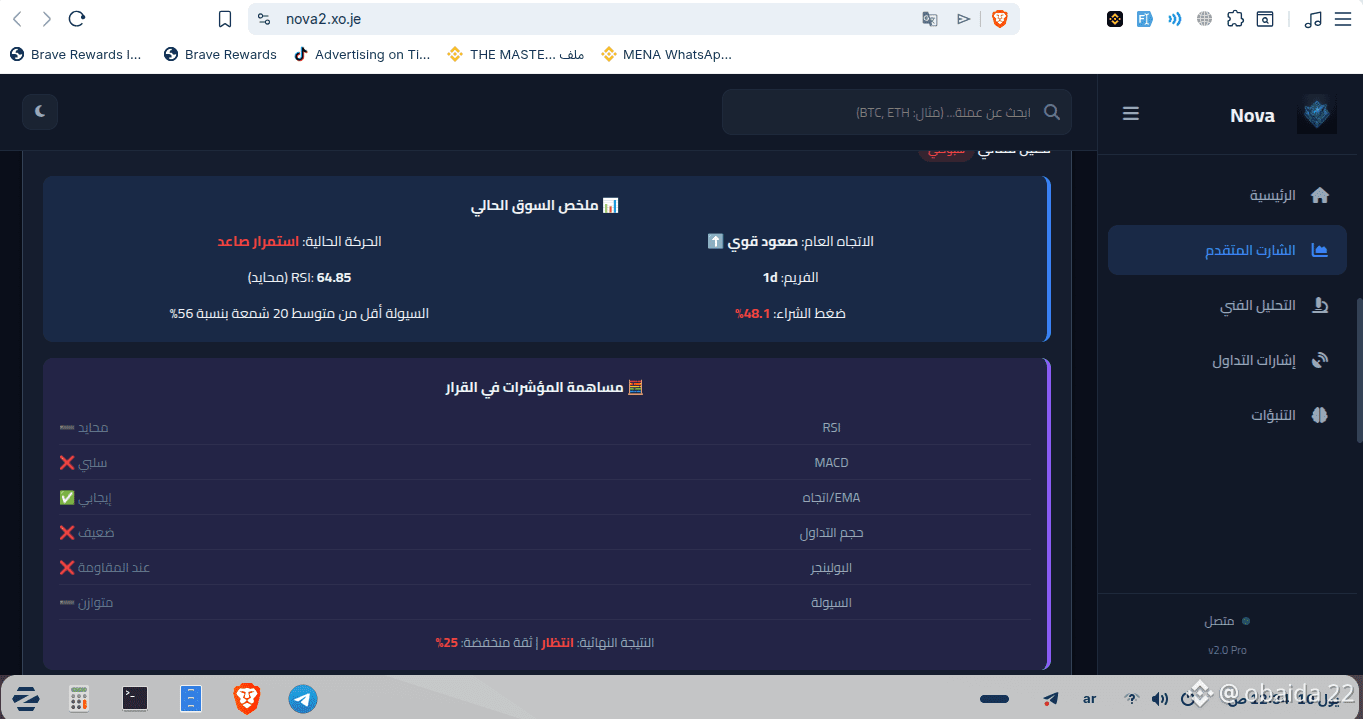Image resolution: width=1363 pixels, height=719 pixels.
Task: Open the MENA WhatsAp... bookmark
Action: pyautogui.click(x=667, y=54)
